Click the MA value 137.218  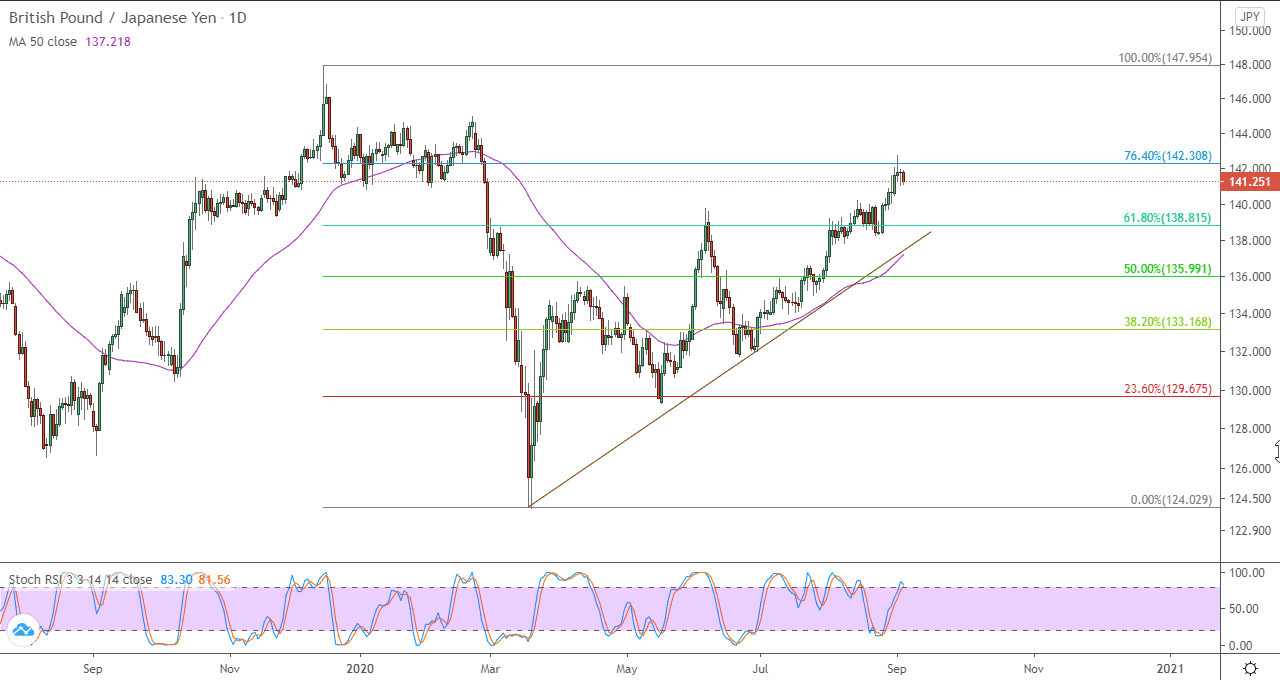point(108,42)
